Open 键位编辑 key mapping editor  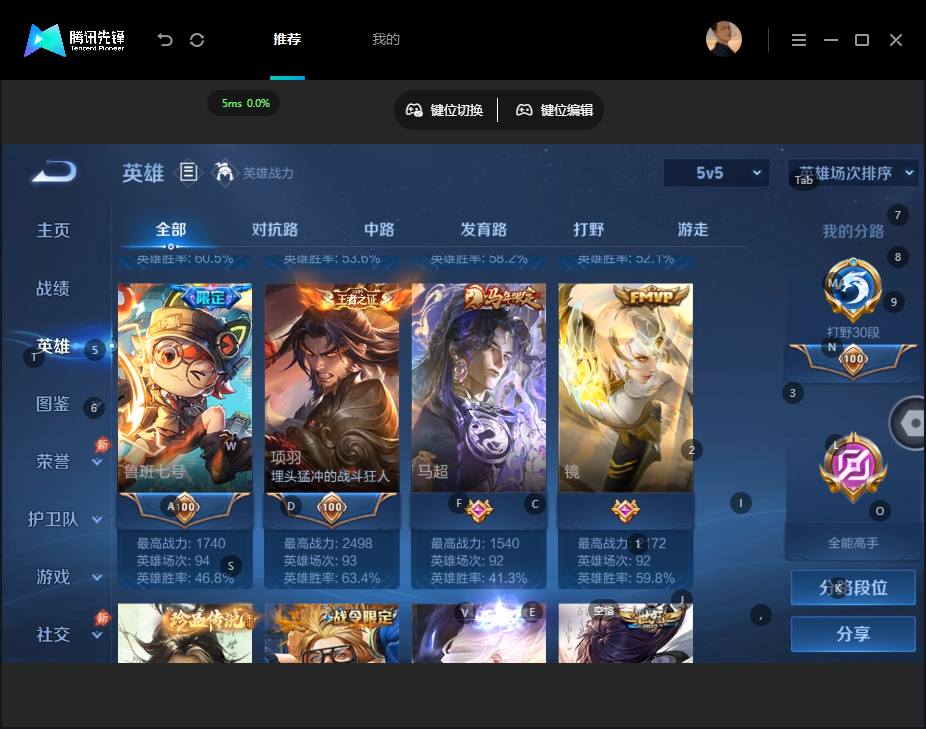[x=555, y=110]
